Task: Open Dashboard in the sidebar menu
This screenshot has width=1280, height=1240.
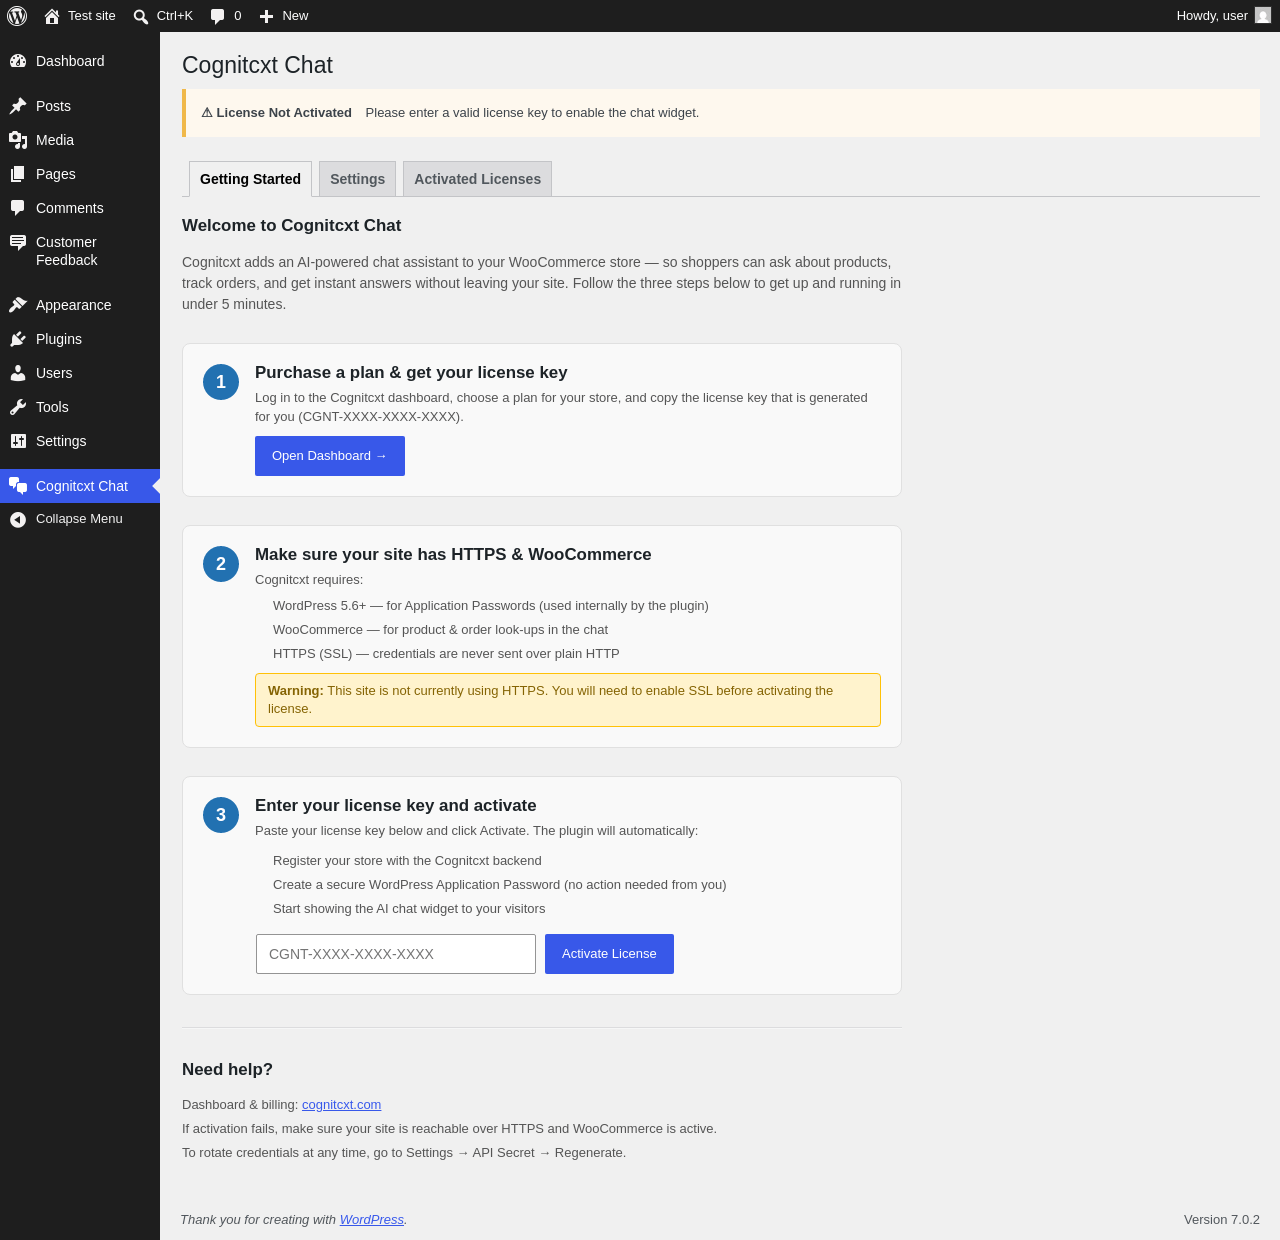Action: click(80, 61)
